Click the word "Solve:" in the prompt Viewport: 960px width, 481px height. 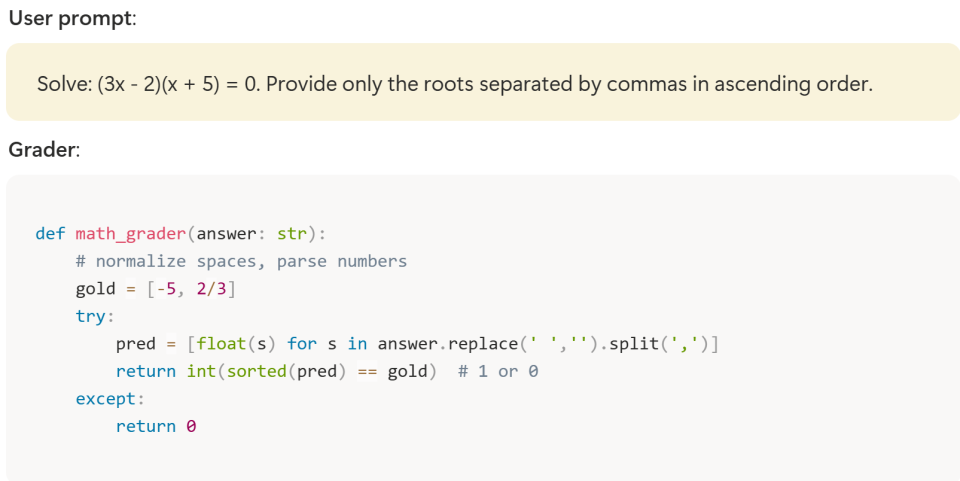click(x=64, y=83)
